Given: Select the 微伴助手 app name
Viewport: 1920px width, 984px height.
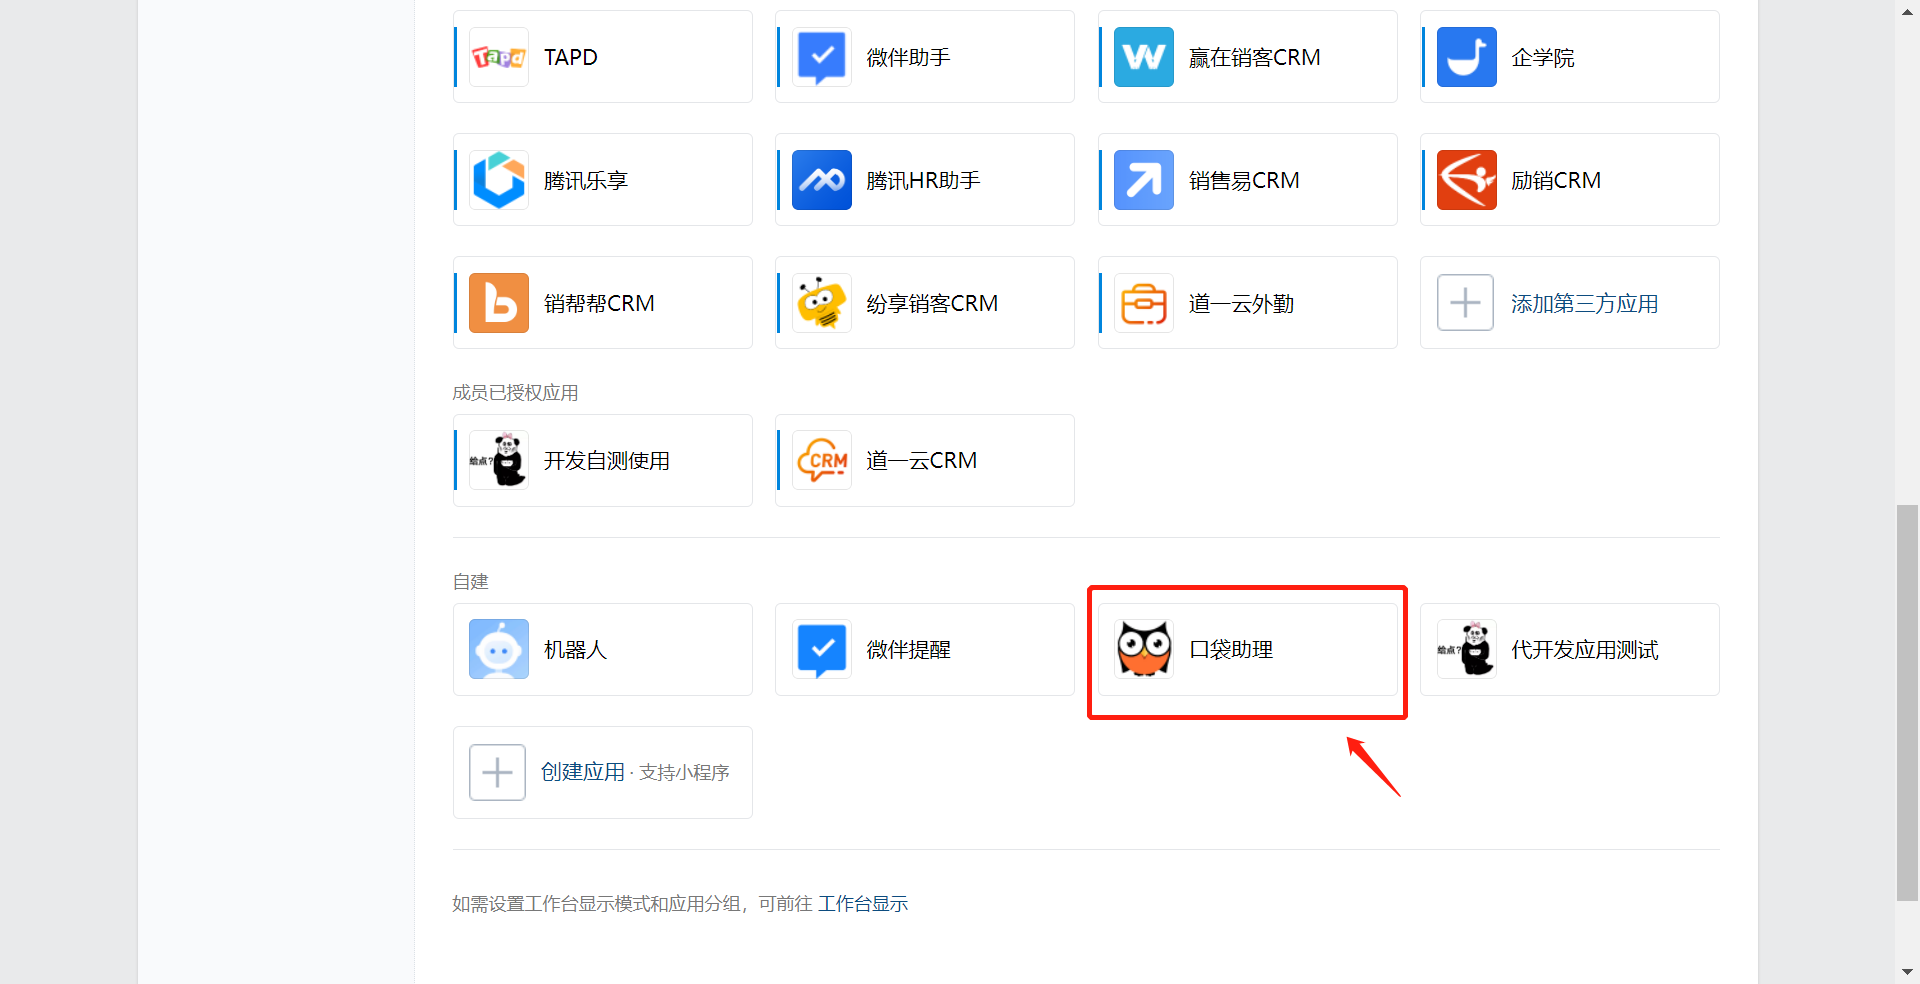Looking at the screenshot, I should (908, 58).
